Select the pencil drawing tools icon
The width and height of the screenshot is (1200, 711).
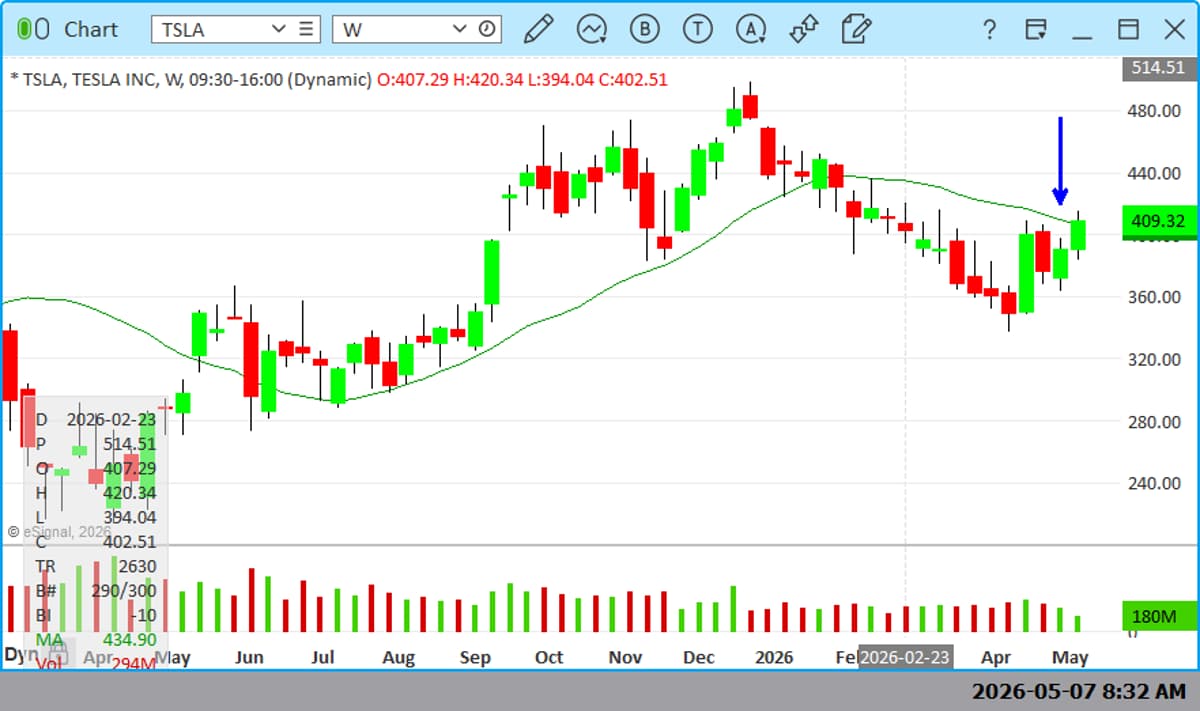pyautogui.click(x=538, y=29)
